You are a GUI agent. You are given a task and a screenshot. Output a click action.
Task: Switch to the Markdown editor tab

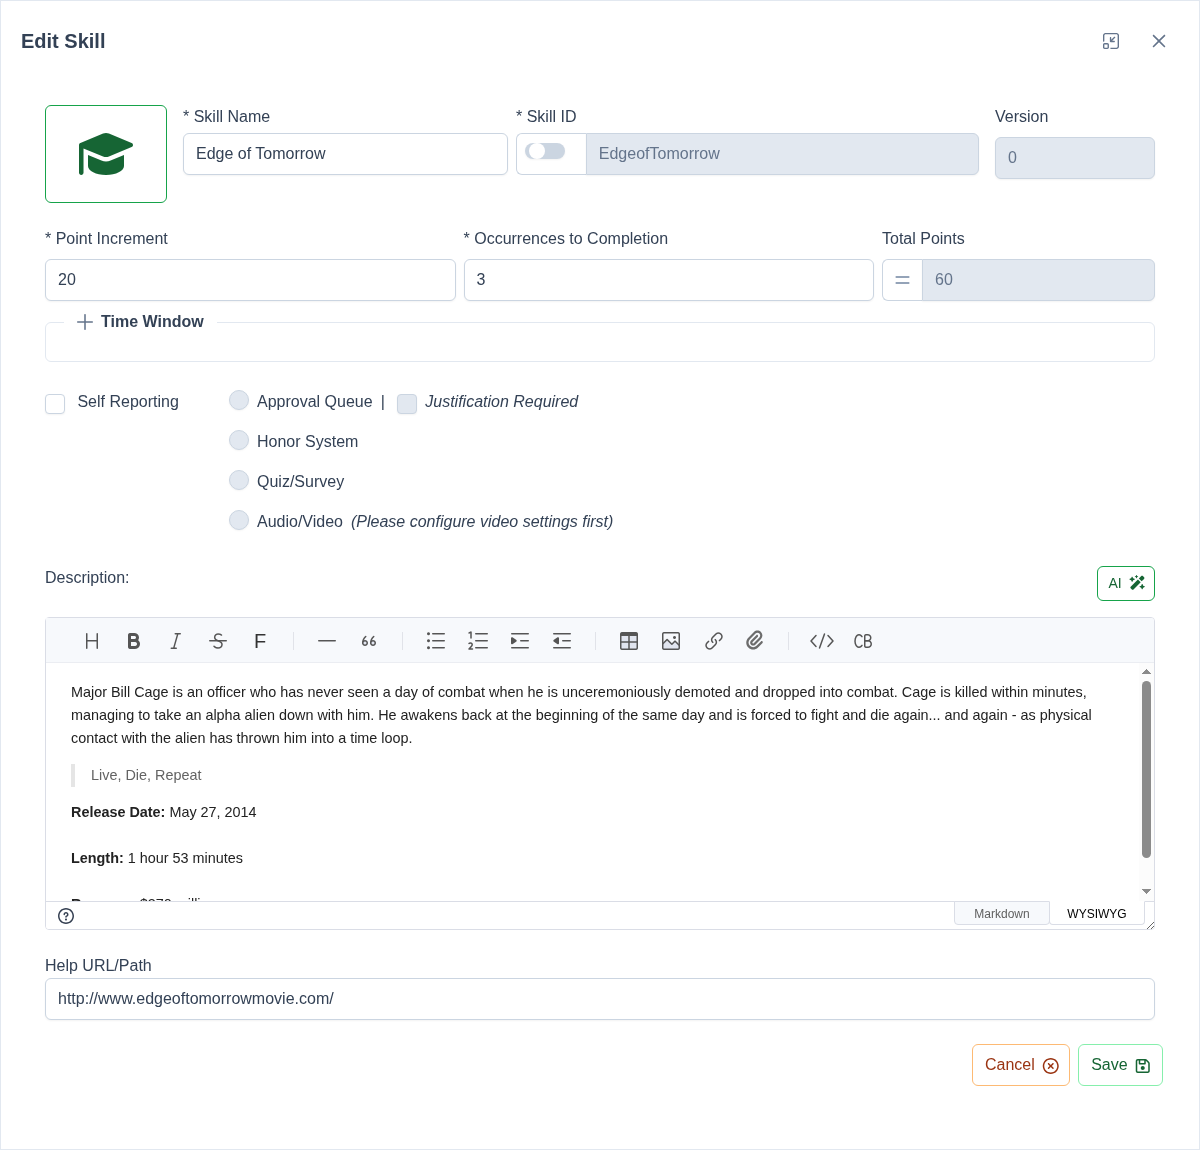tap(1002, 914)
